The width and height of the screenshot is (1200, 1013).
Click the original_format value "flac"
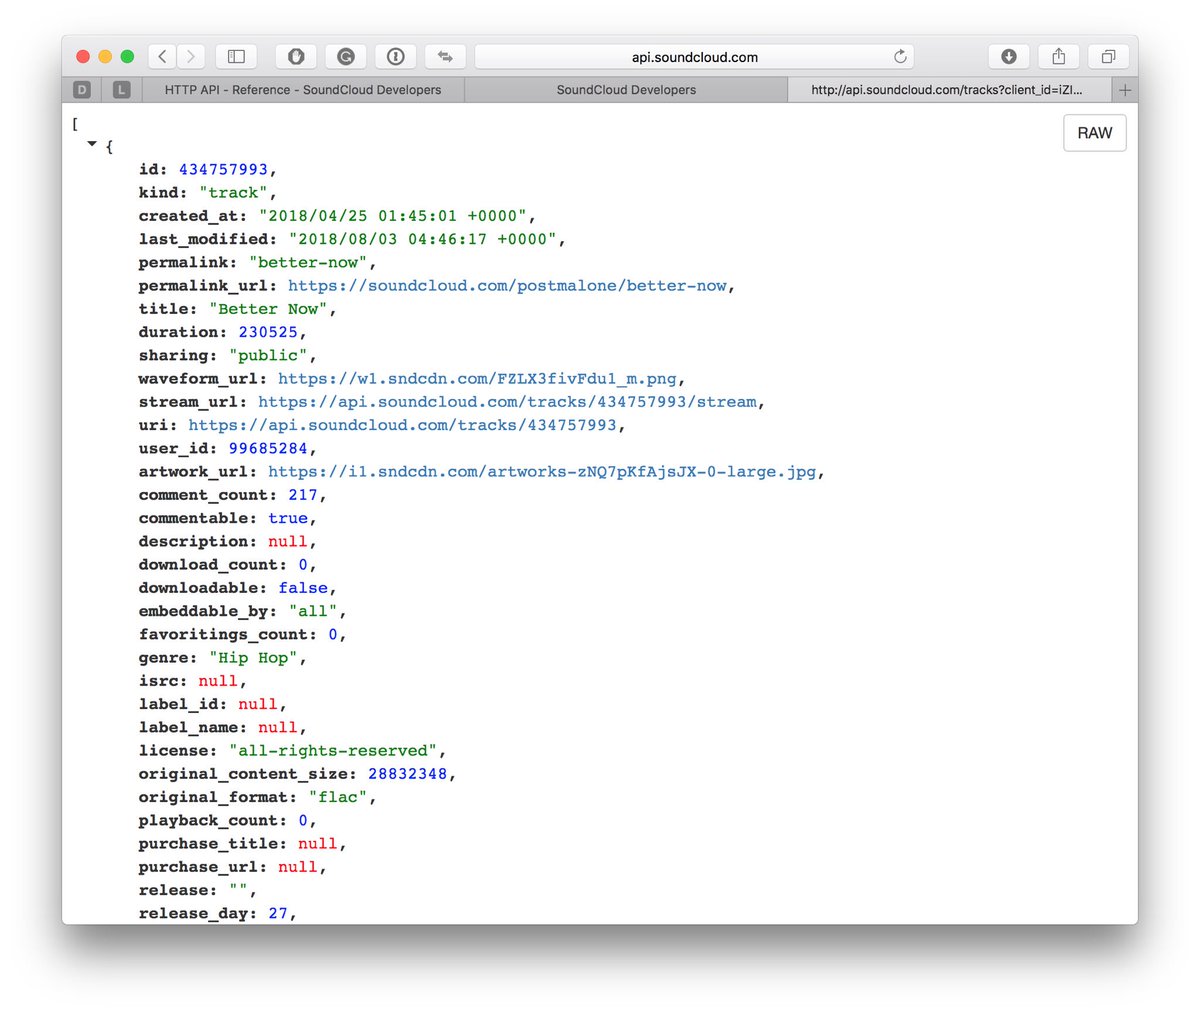pos(338,798)
